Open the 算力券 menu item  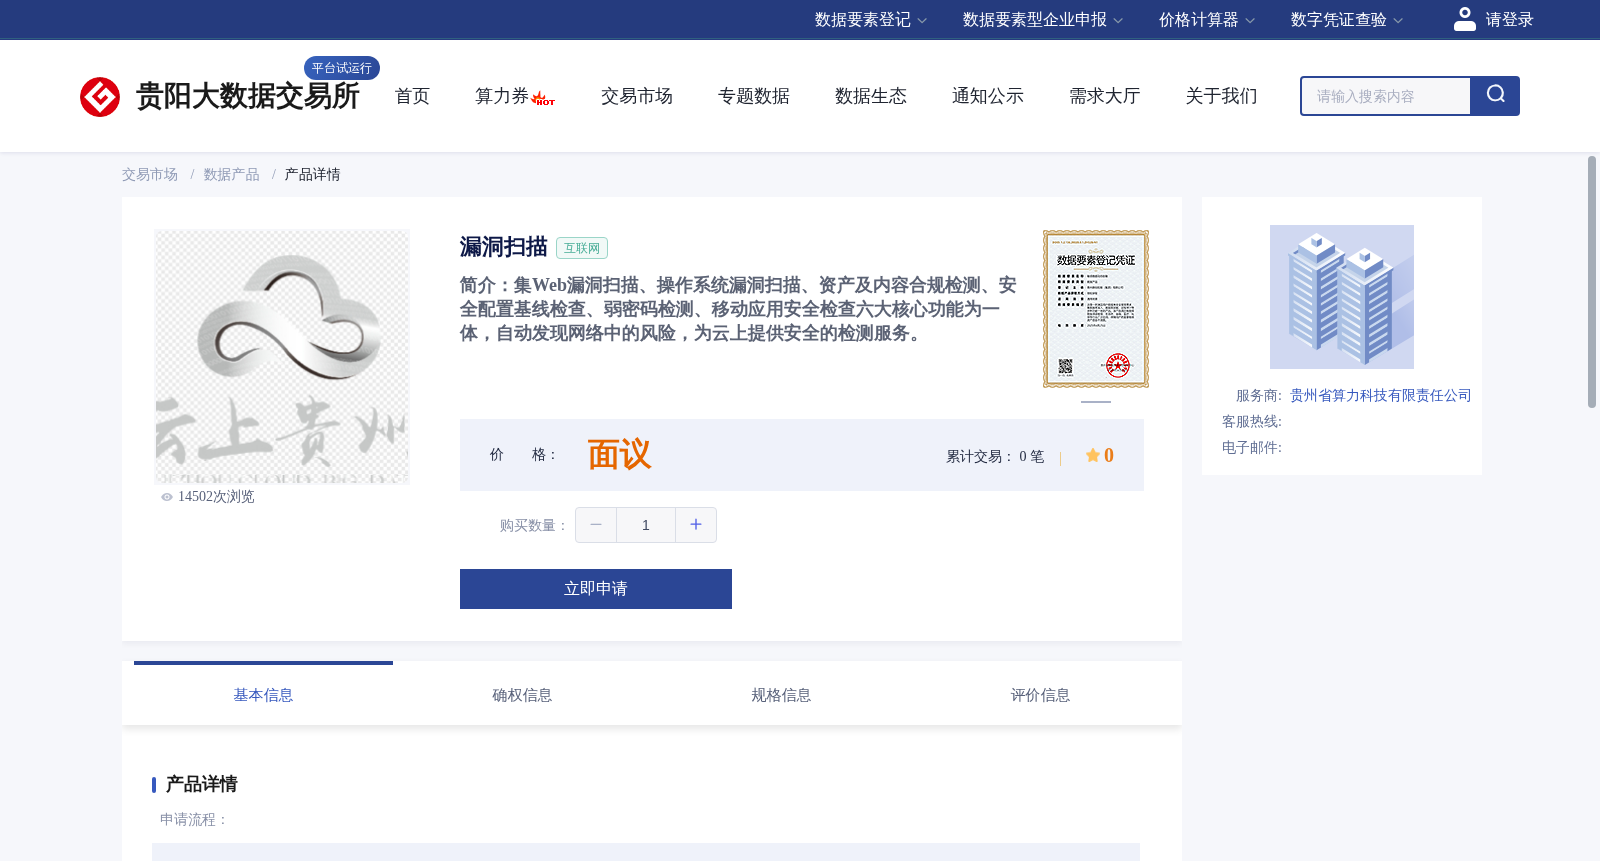coord(502,96)
